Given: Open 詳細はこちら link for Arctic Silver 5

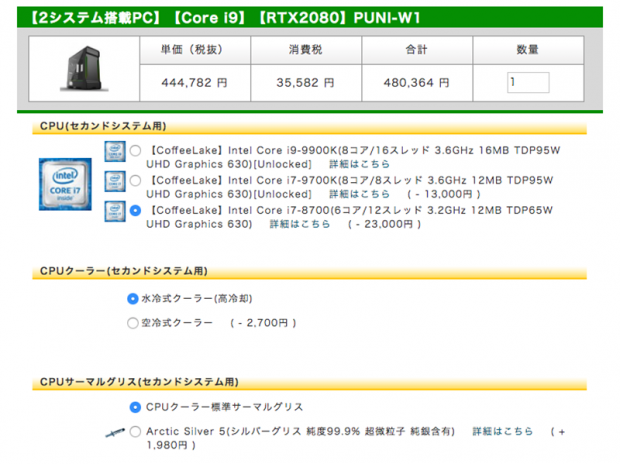Looking at the screenshot, I should coord(503,432).
